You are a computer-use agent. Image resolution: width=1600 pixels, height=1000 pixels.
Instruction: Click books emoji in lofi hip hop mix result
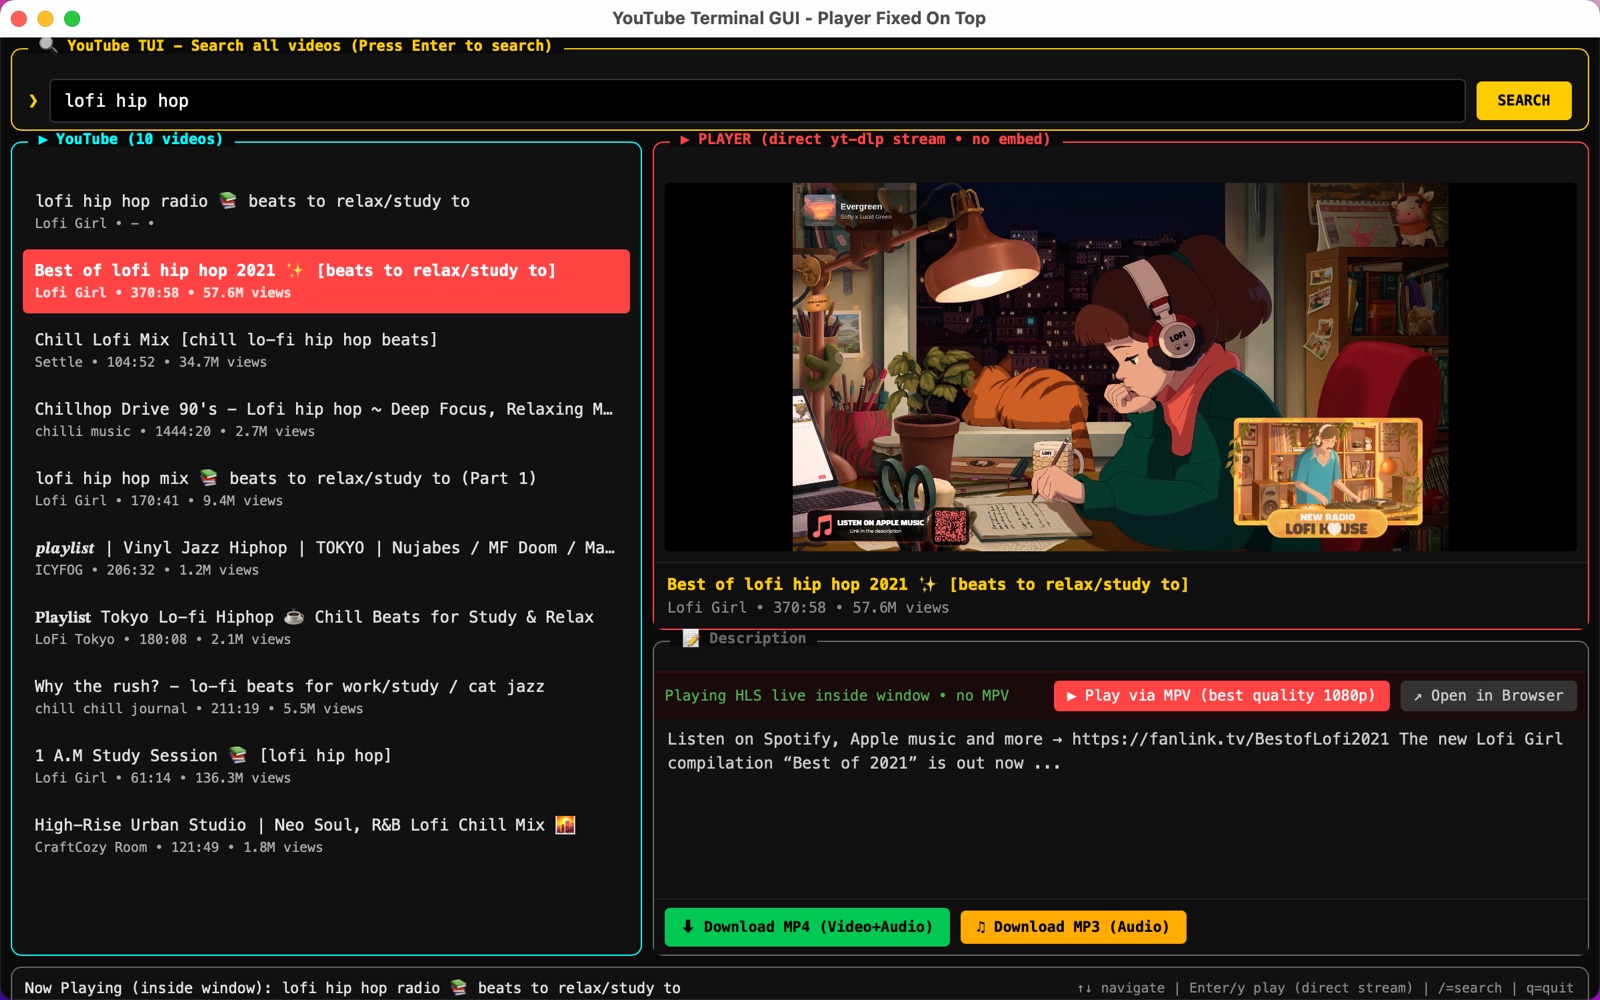click(209, 477)
